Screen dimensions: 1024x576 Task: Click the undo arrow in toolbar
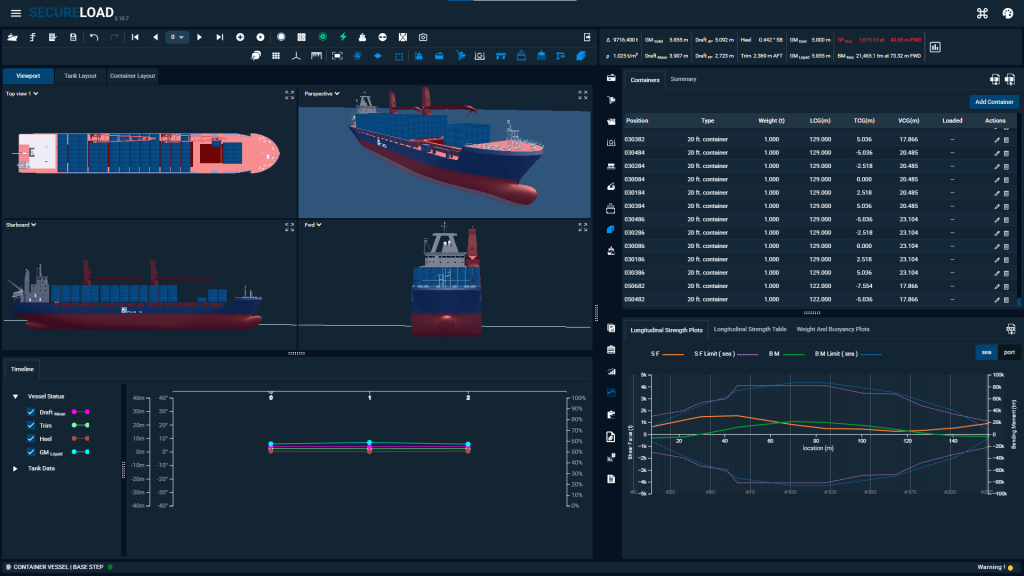pos(94,37)
